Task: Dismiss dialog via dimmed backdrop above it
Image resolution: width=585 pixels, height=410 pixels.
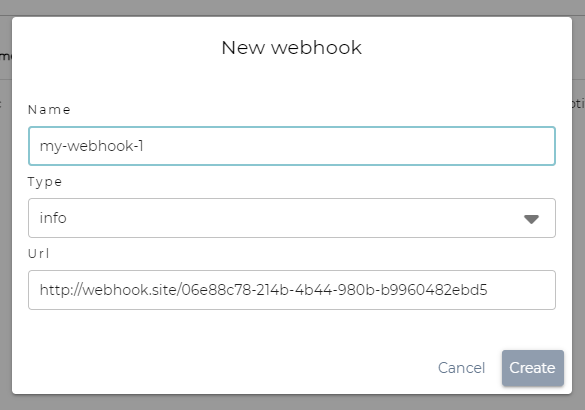Action: pos(292,7)
